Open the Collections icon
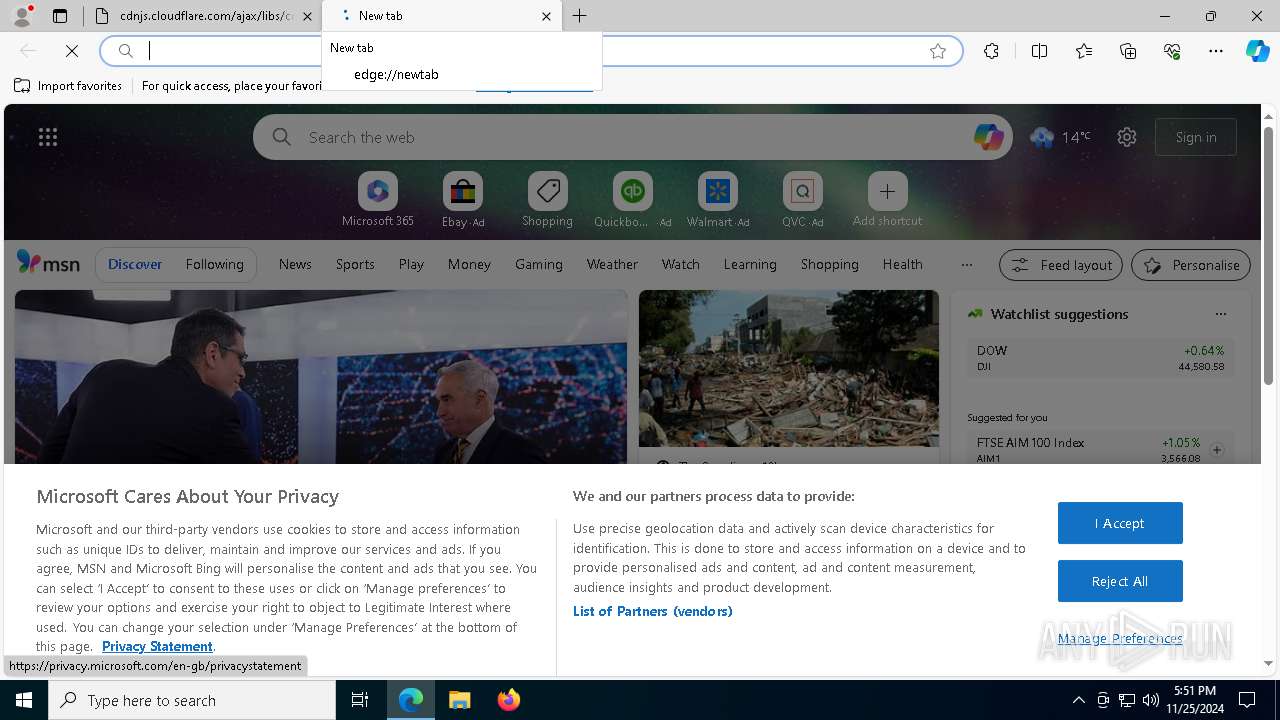Image resolution: width=1280 pixels, height=720 pixels. click(1128, 51)
